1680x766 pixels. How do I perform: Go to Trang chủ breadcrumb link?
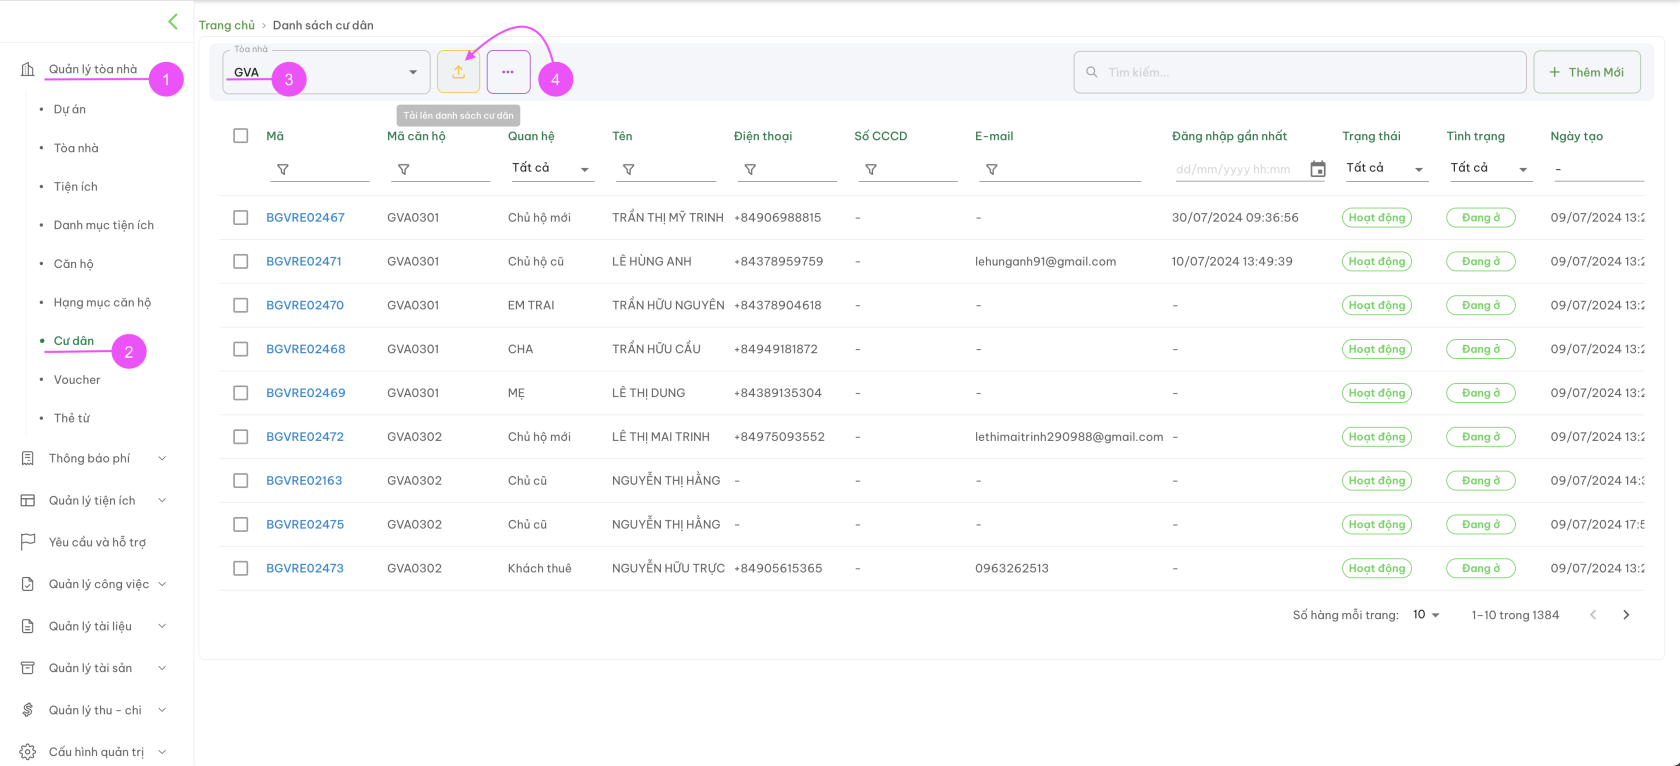[227, 25]
